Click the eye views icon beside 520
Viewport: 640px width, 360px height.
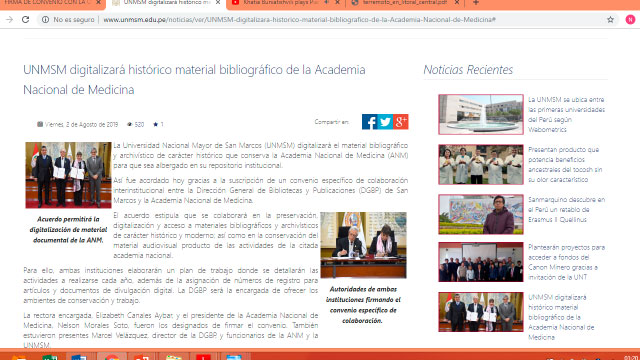tap(130, 124)
